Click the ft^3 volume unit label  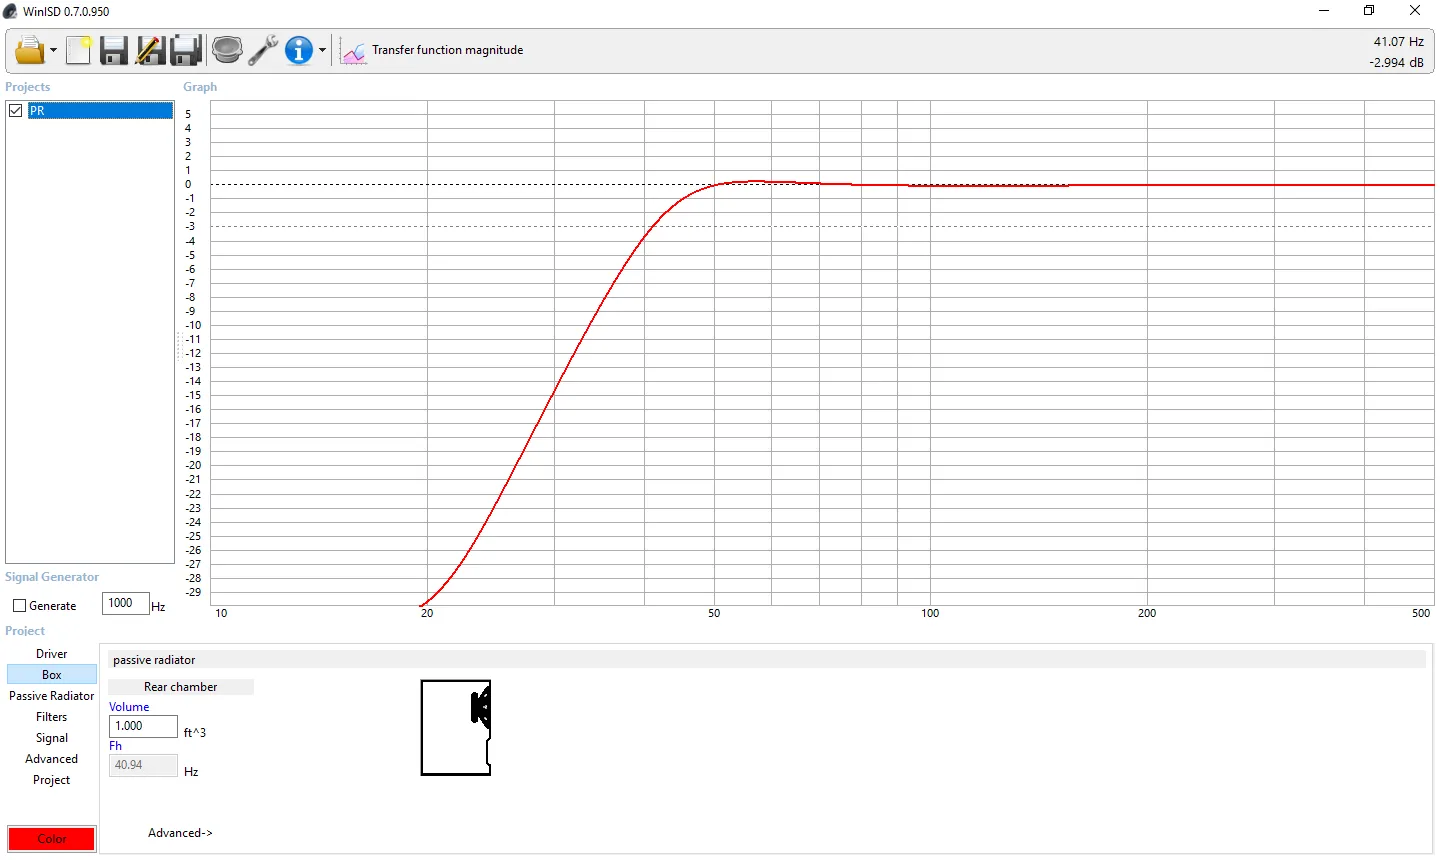(195, 733)
